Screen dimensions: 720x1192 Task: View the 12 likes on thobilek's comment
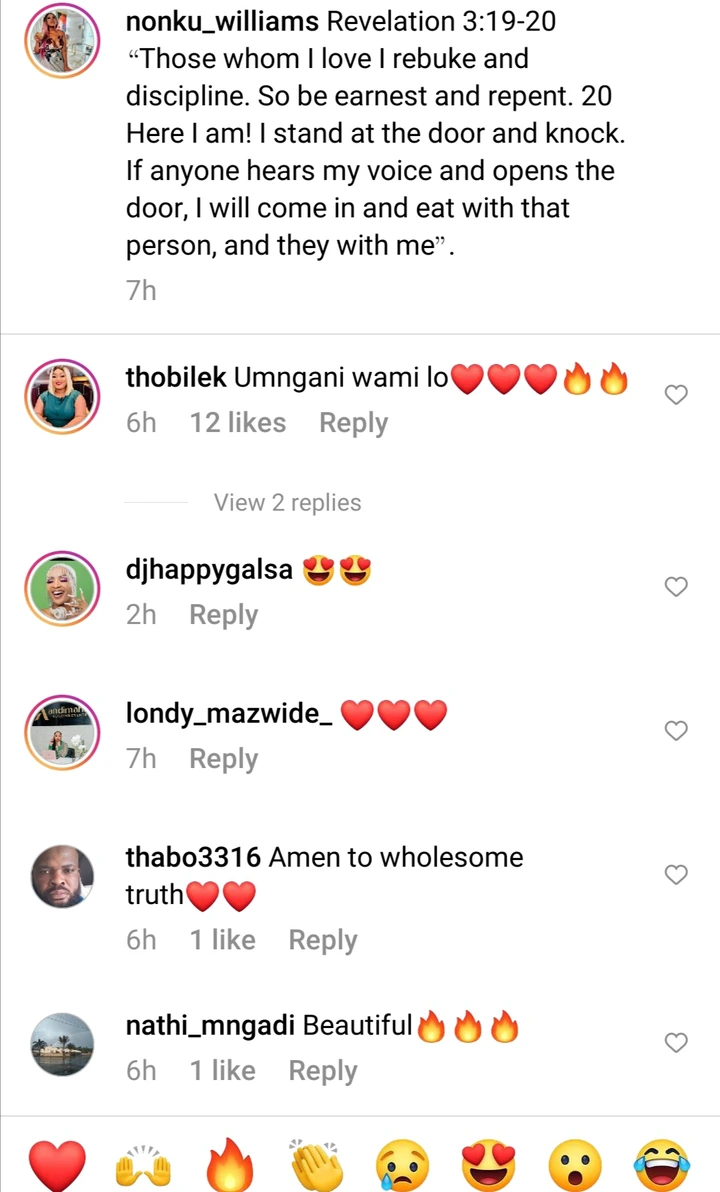coord(238,423)
